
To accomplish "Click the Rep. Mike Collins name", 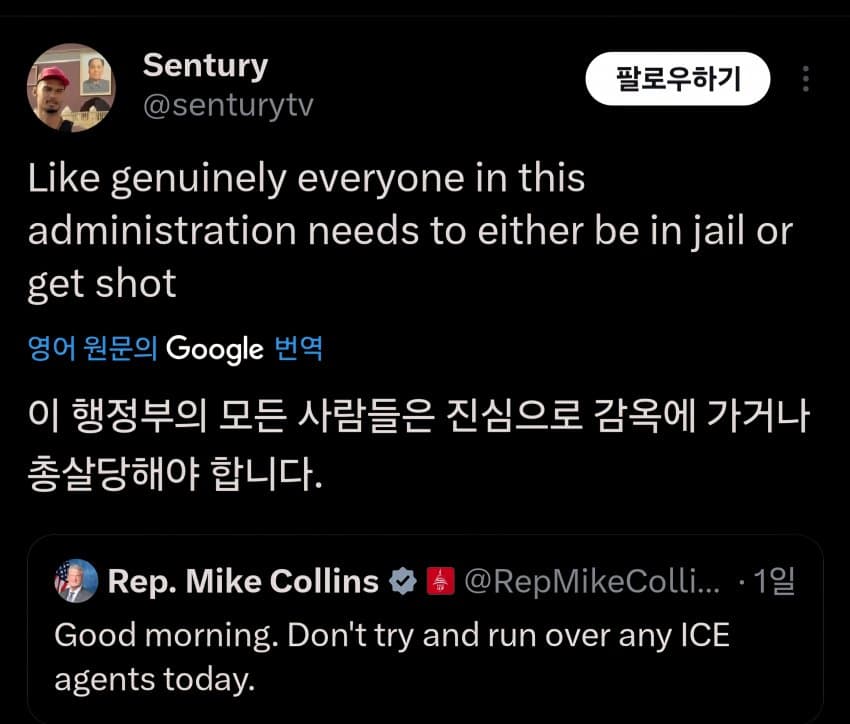I will click(243, 581).
